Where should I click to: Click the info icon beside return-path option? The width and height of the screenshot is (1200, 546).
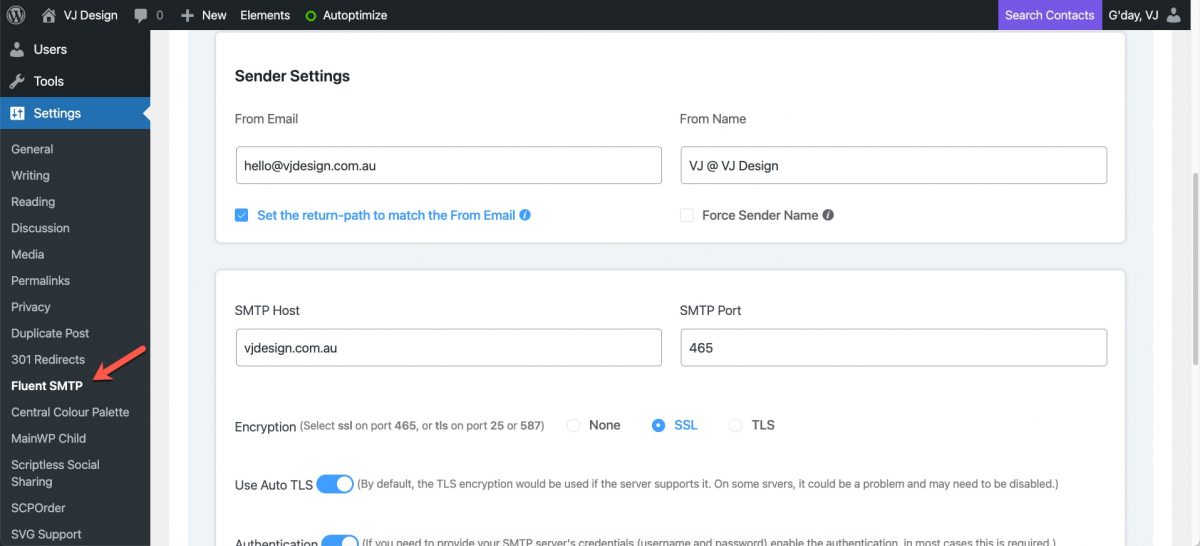[x=525, y=215]
